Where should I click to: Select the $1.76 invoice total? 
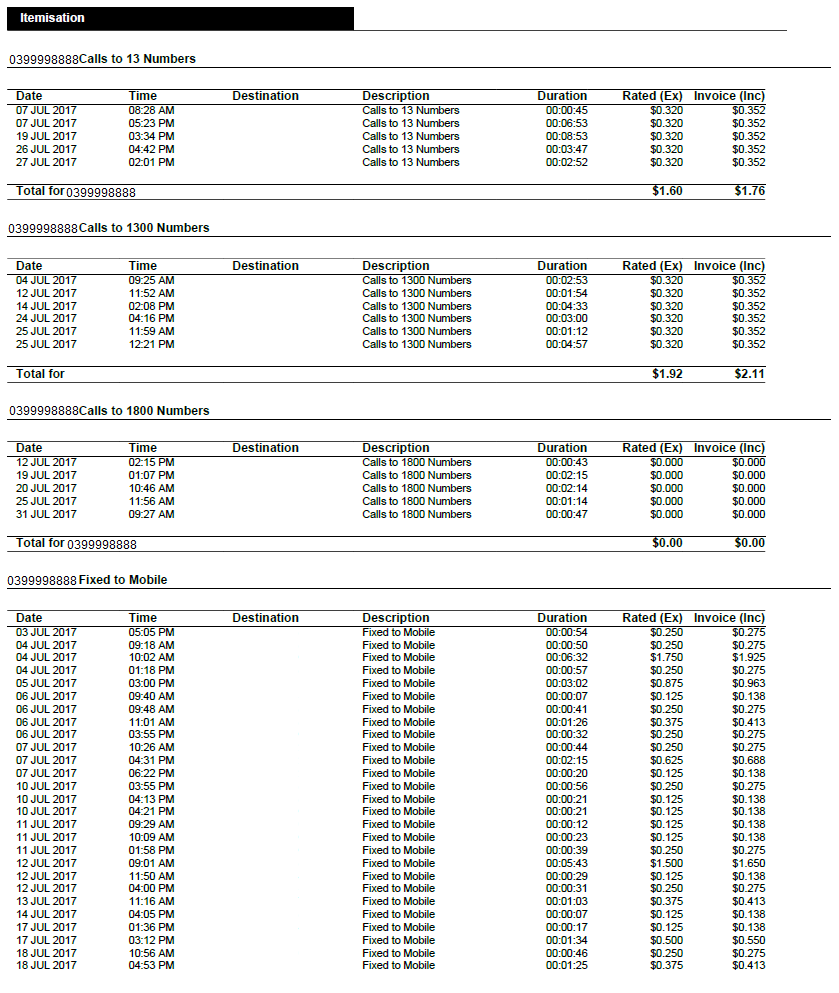point(749,191)
